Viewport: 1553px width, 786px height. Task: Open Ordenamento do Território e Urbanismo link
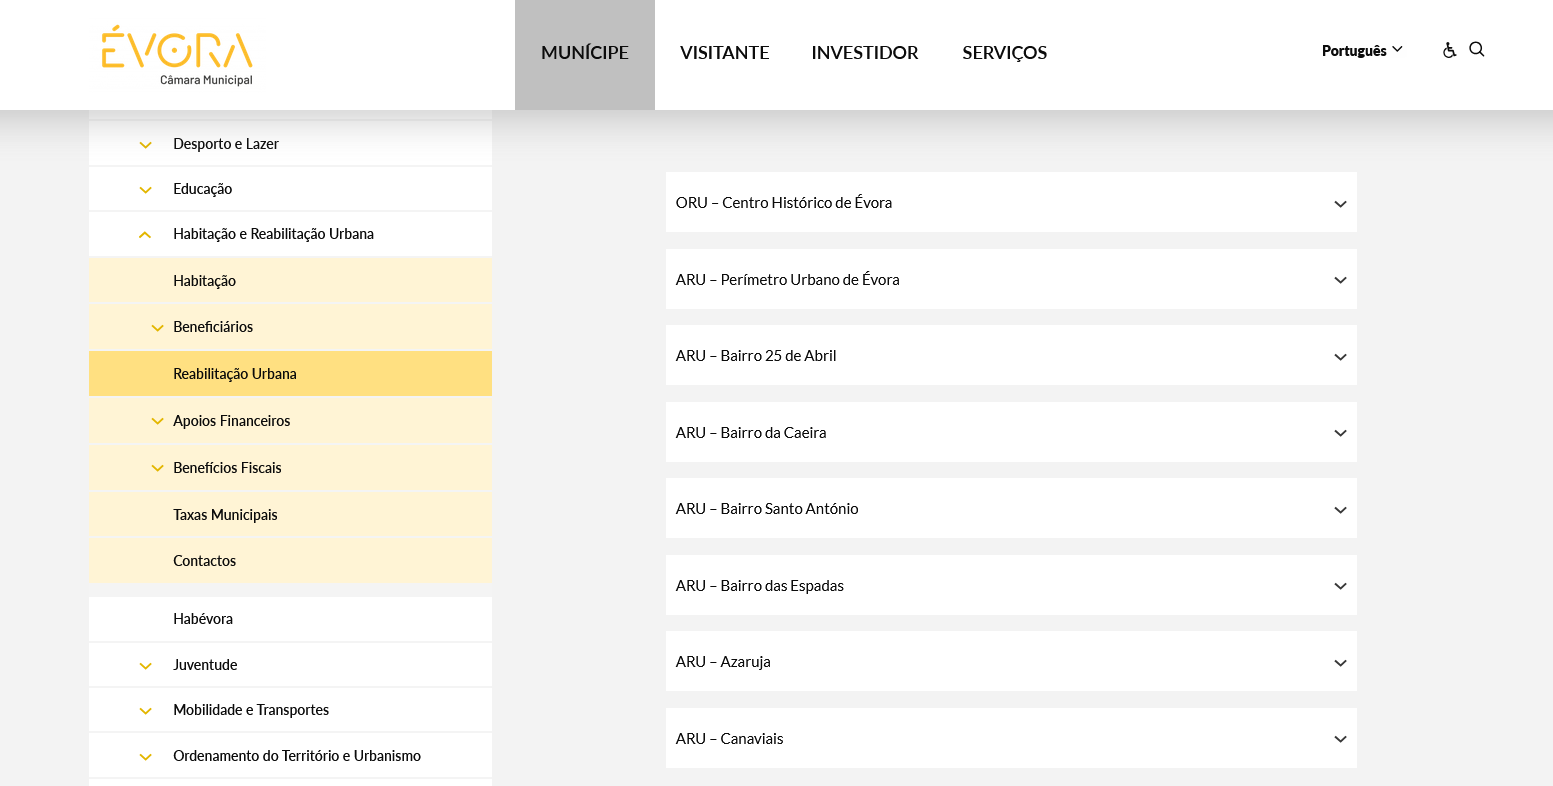pos(297,756)
